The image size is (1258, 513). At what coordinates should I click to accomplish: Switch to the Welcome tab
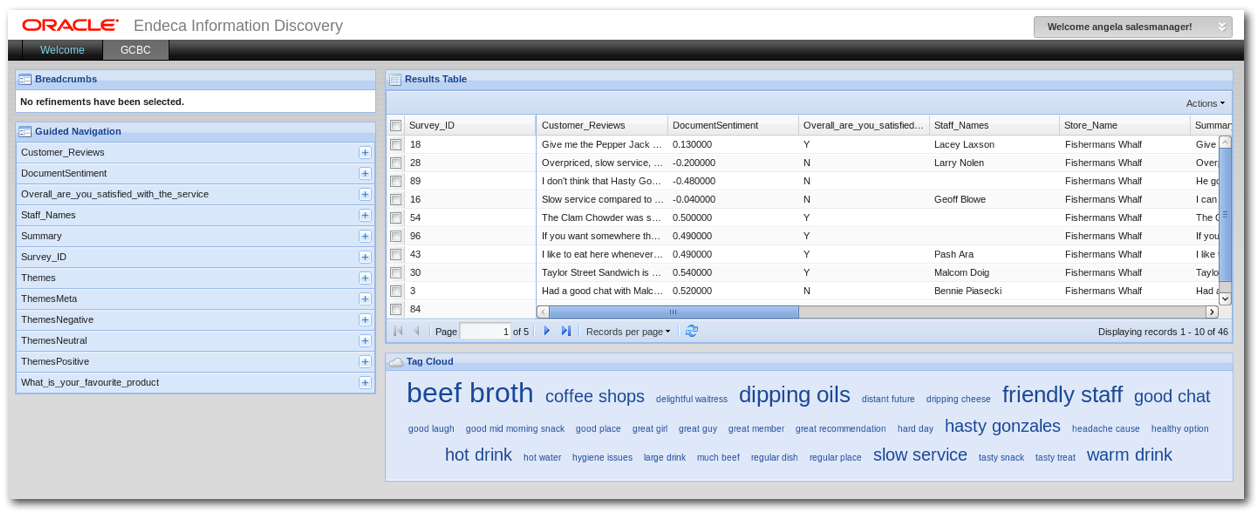[x=62, y=50]
